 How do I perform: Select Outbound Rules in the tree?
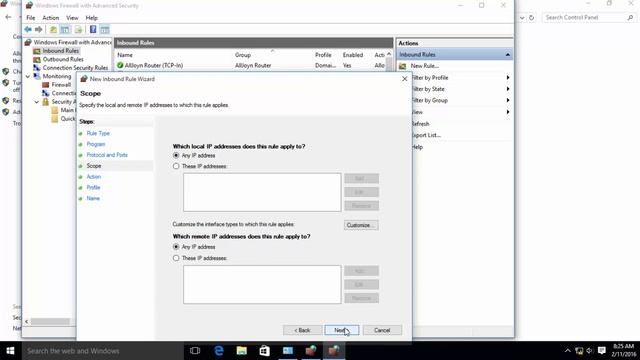pyautogui.click(x=63, y=59)
